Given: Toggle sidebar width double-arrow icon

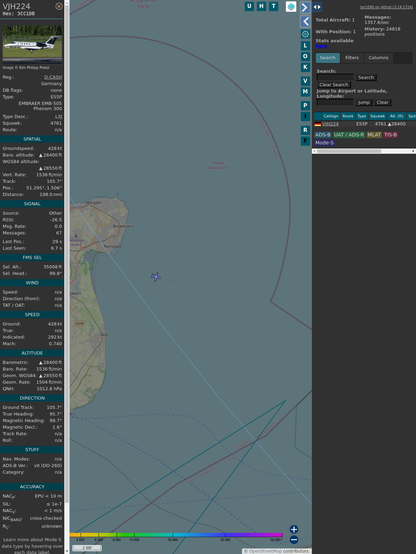Looking at the screenshot, I should tap(317, 7).
